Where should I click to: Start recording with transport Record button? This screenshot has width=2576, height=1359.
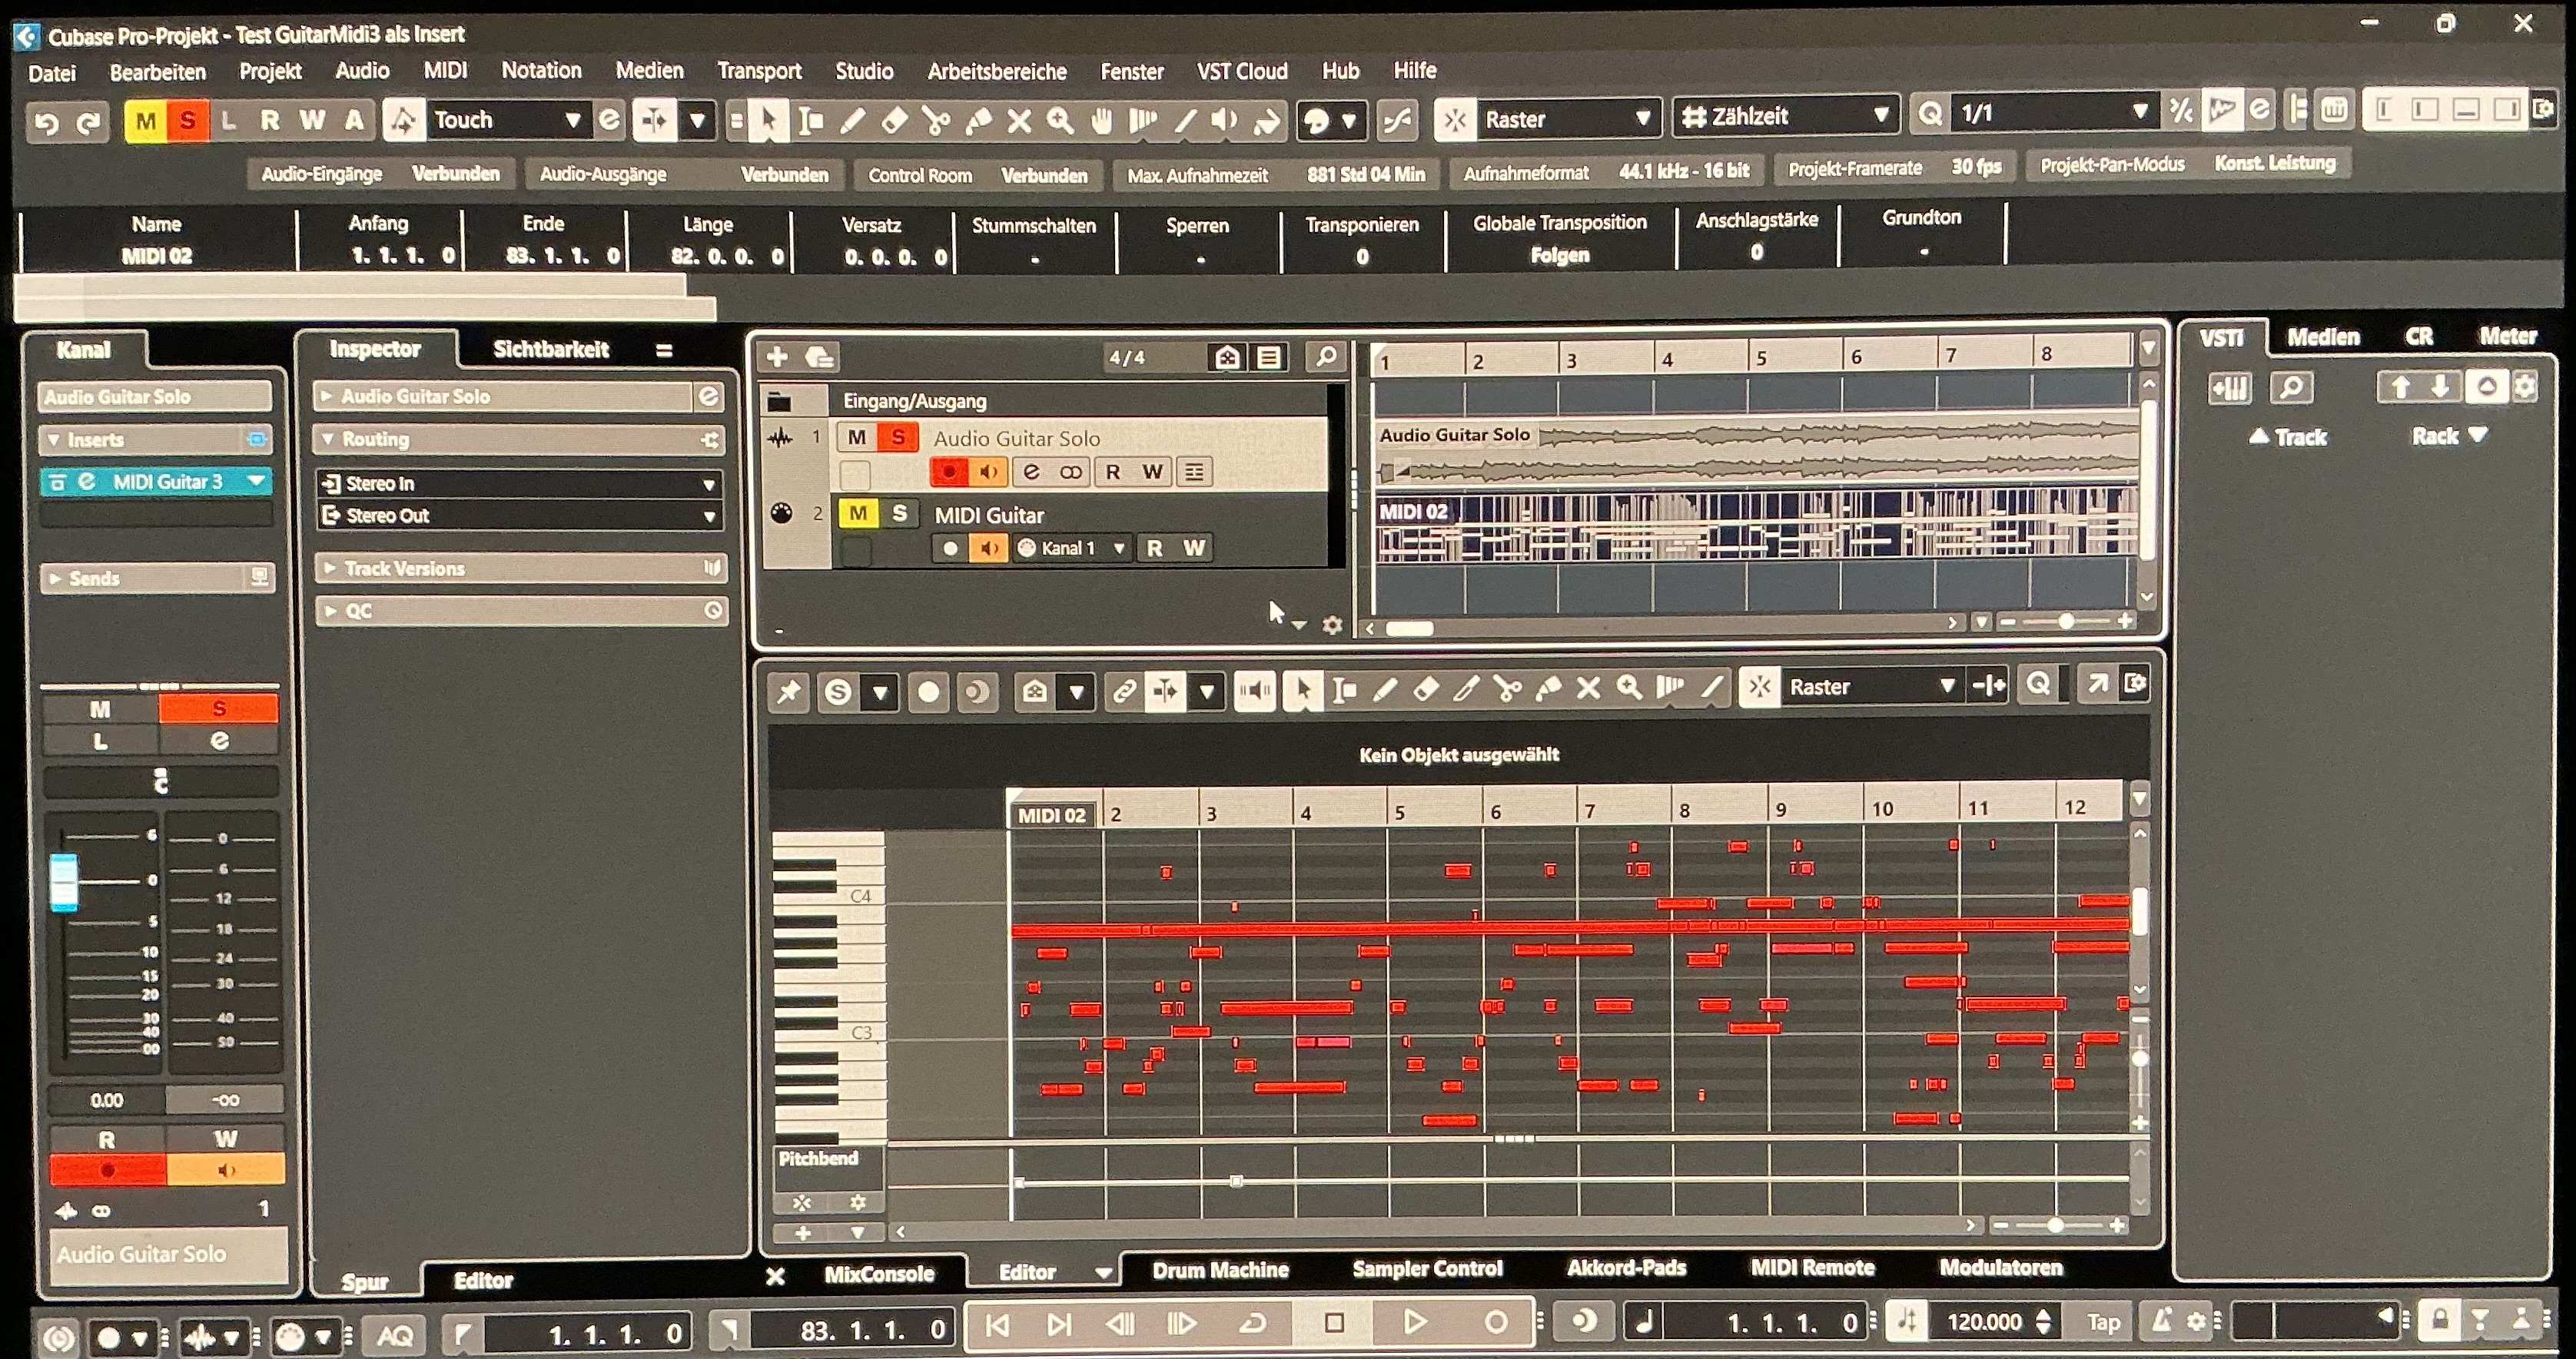coord(1495,1323)
